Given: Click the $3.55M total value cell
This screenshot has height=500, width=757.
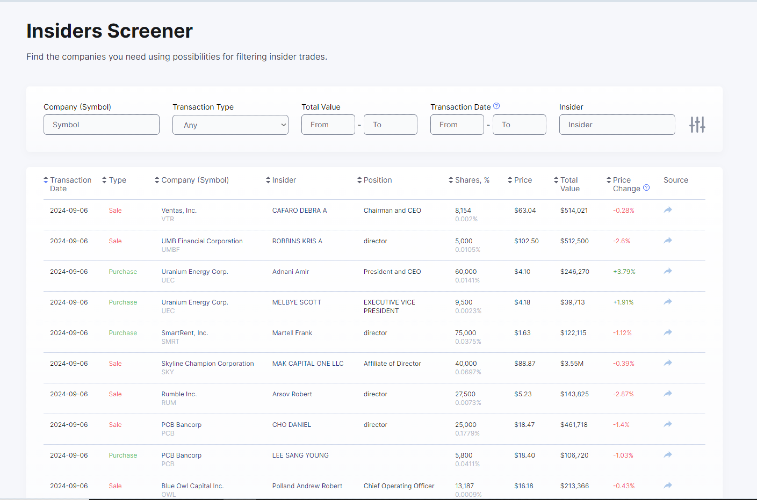Looking at the screenshot, I should click(572, 363).
